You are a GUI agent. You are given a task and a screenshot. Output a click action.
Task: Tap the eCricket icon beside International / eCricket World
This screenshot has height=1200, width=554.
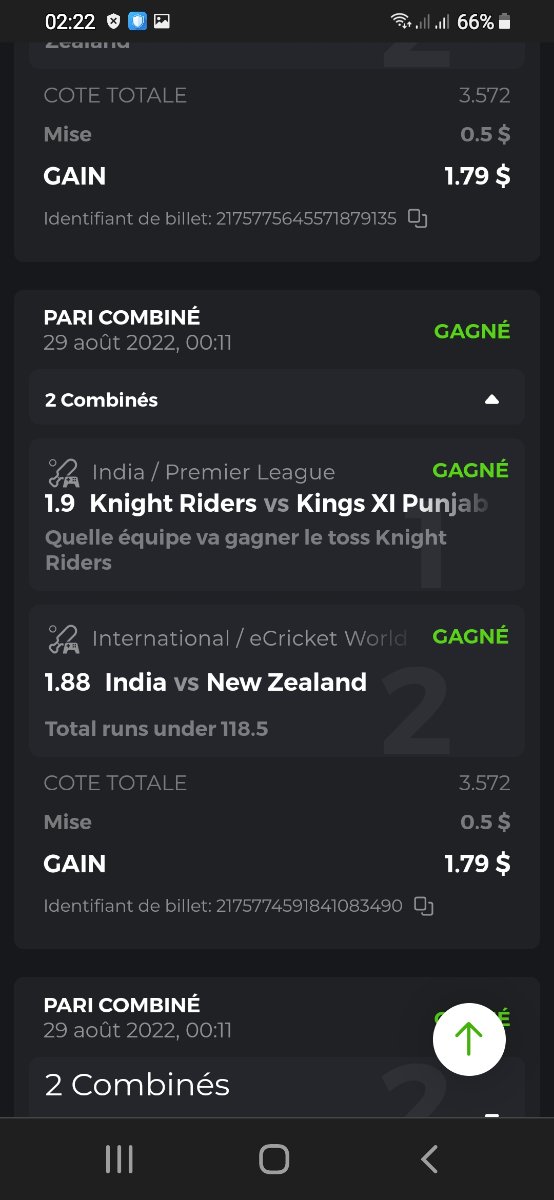64,638
